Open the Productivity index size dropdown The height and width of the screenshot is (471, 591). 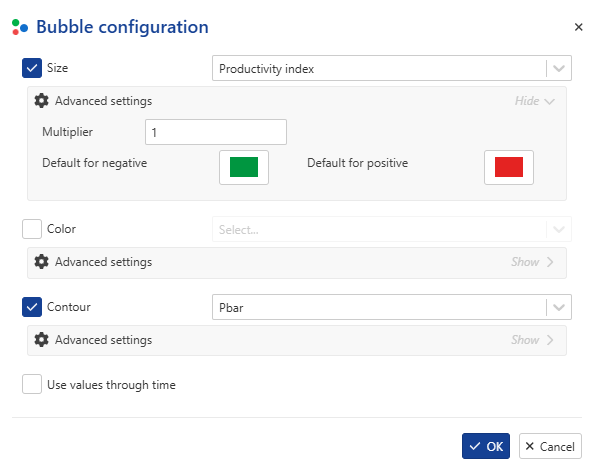pos(392,68)
